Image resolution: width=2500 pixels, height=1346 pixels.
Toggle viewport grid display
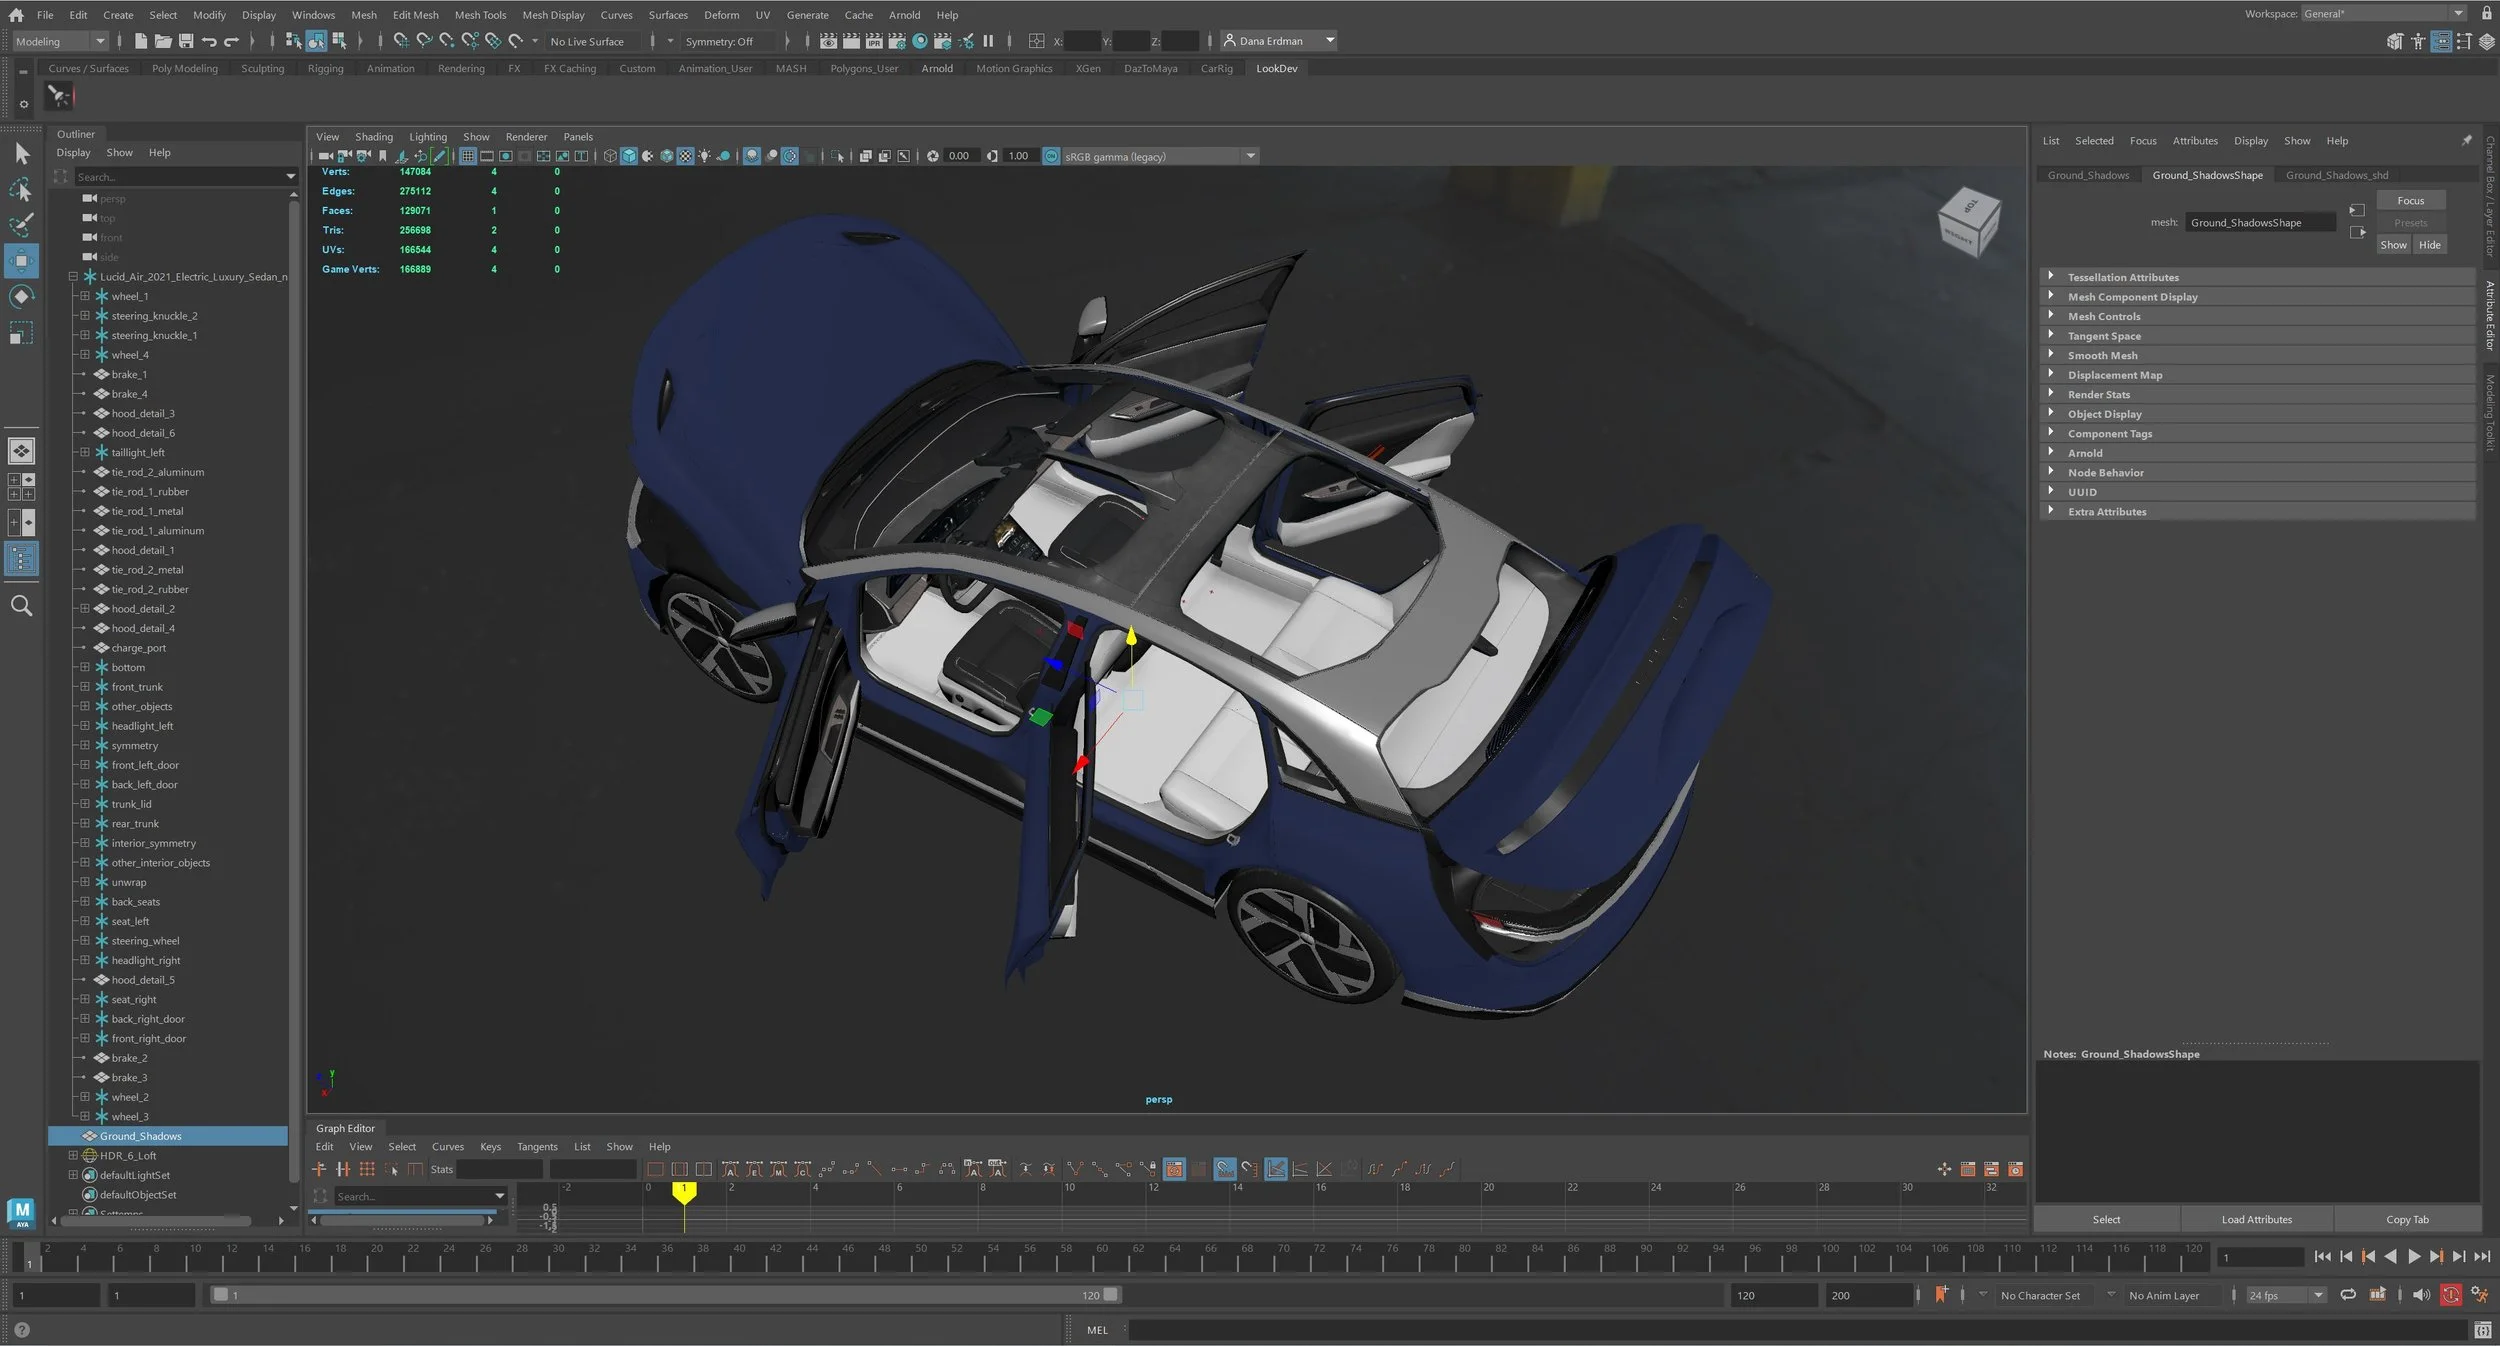467,156
